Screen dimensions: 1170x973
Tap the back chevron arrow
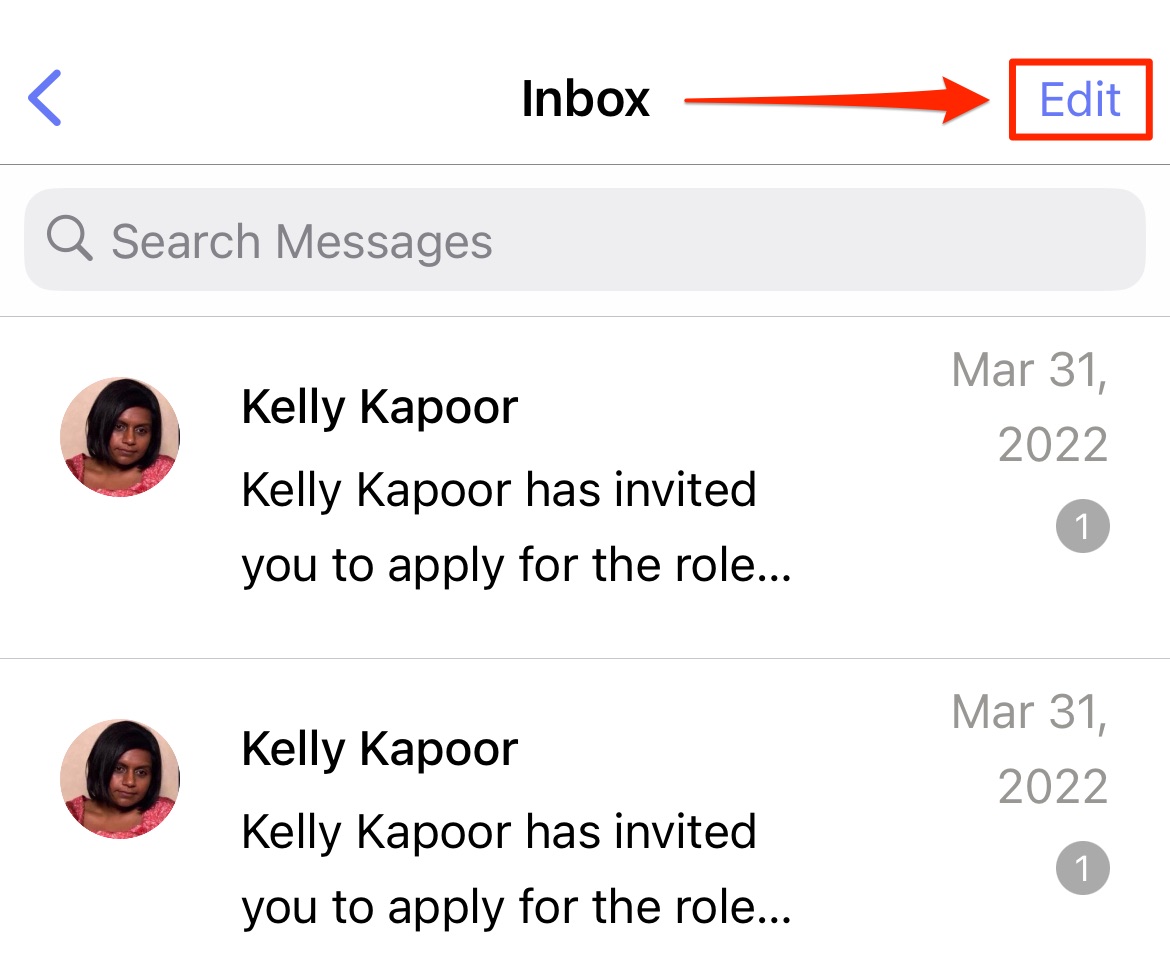[x=45, y=98]
